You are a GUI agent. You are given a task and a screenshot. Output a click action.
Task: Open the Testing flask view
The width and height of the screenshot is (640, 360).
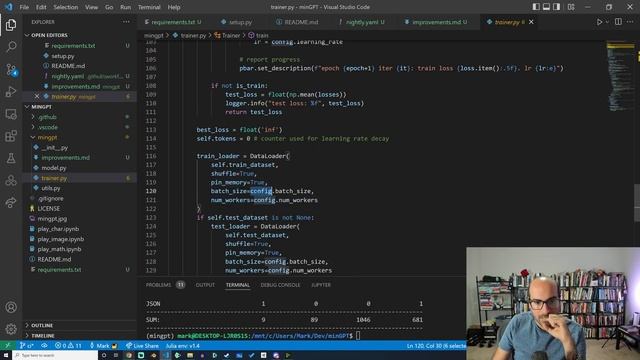pyautogui.click(x=11, y=158)
